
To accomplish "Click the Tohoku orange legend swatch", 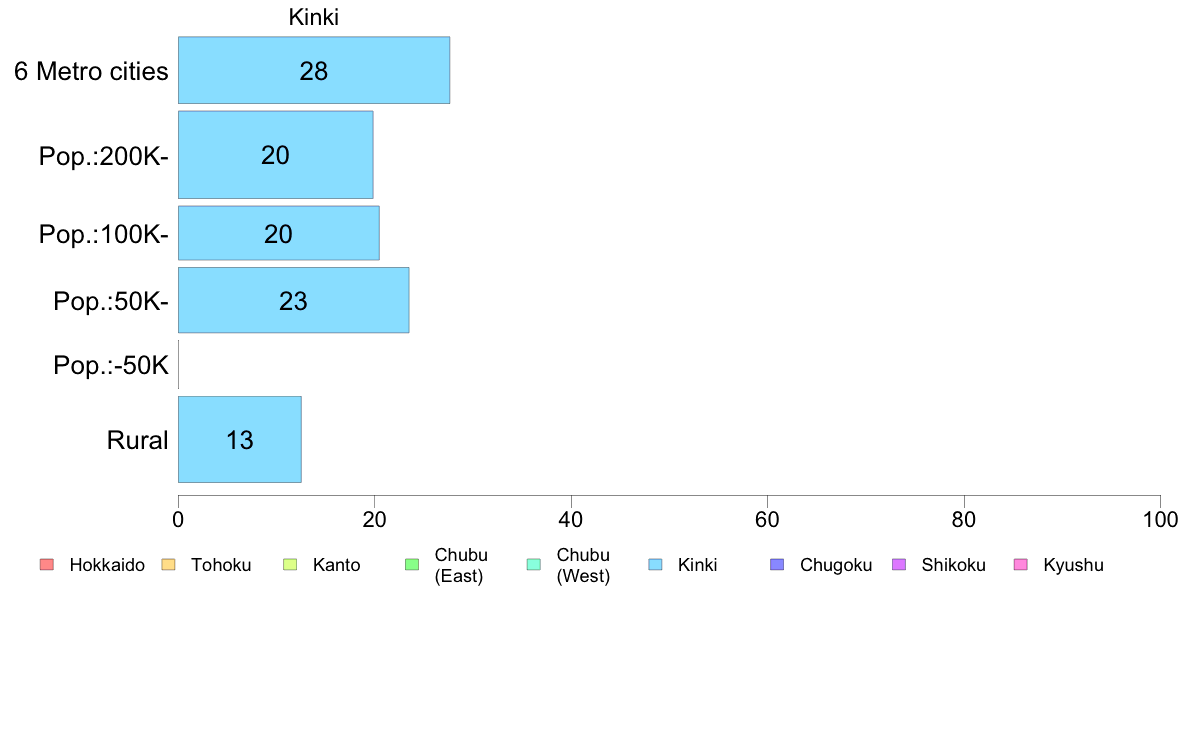I will coord(168,565).
